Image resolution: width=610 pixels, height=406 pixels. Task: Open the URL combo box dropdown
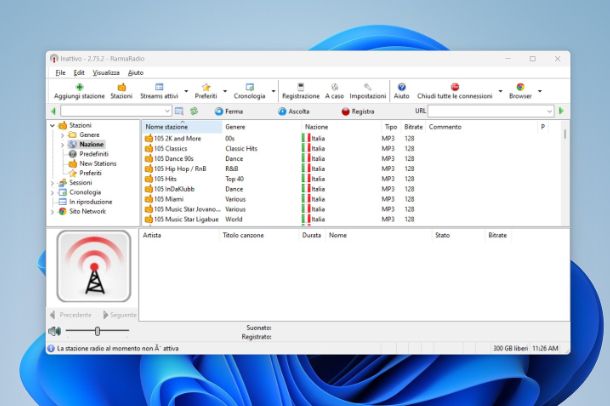coord(549,111)
